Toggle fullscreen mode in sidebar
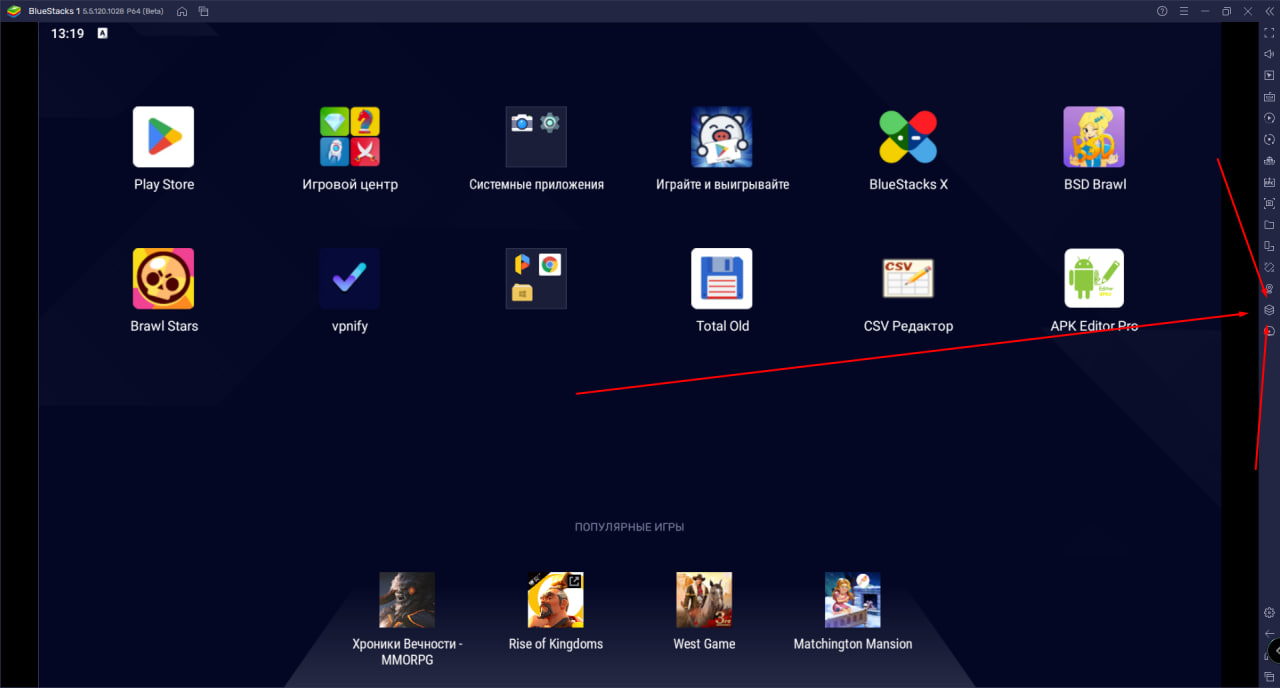This screenshot has height=688, width=1280. tap(1269, 33)
